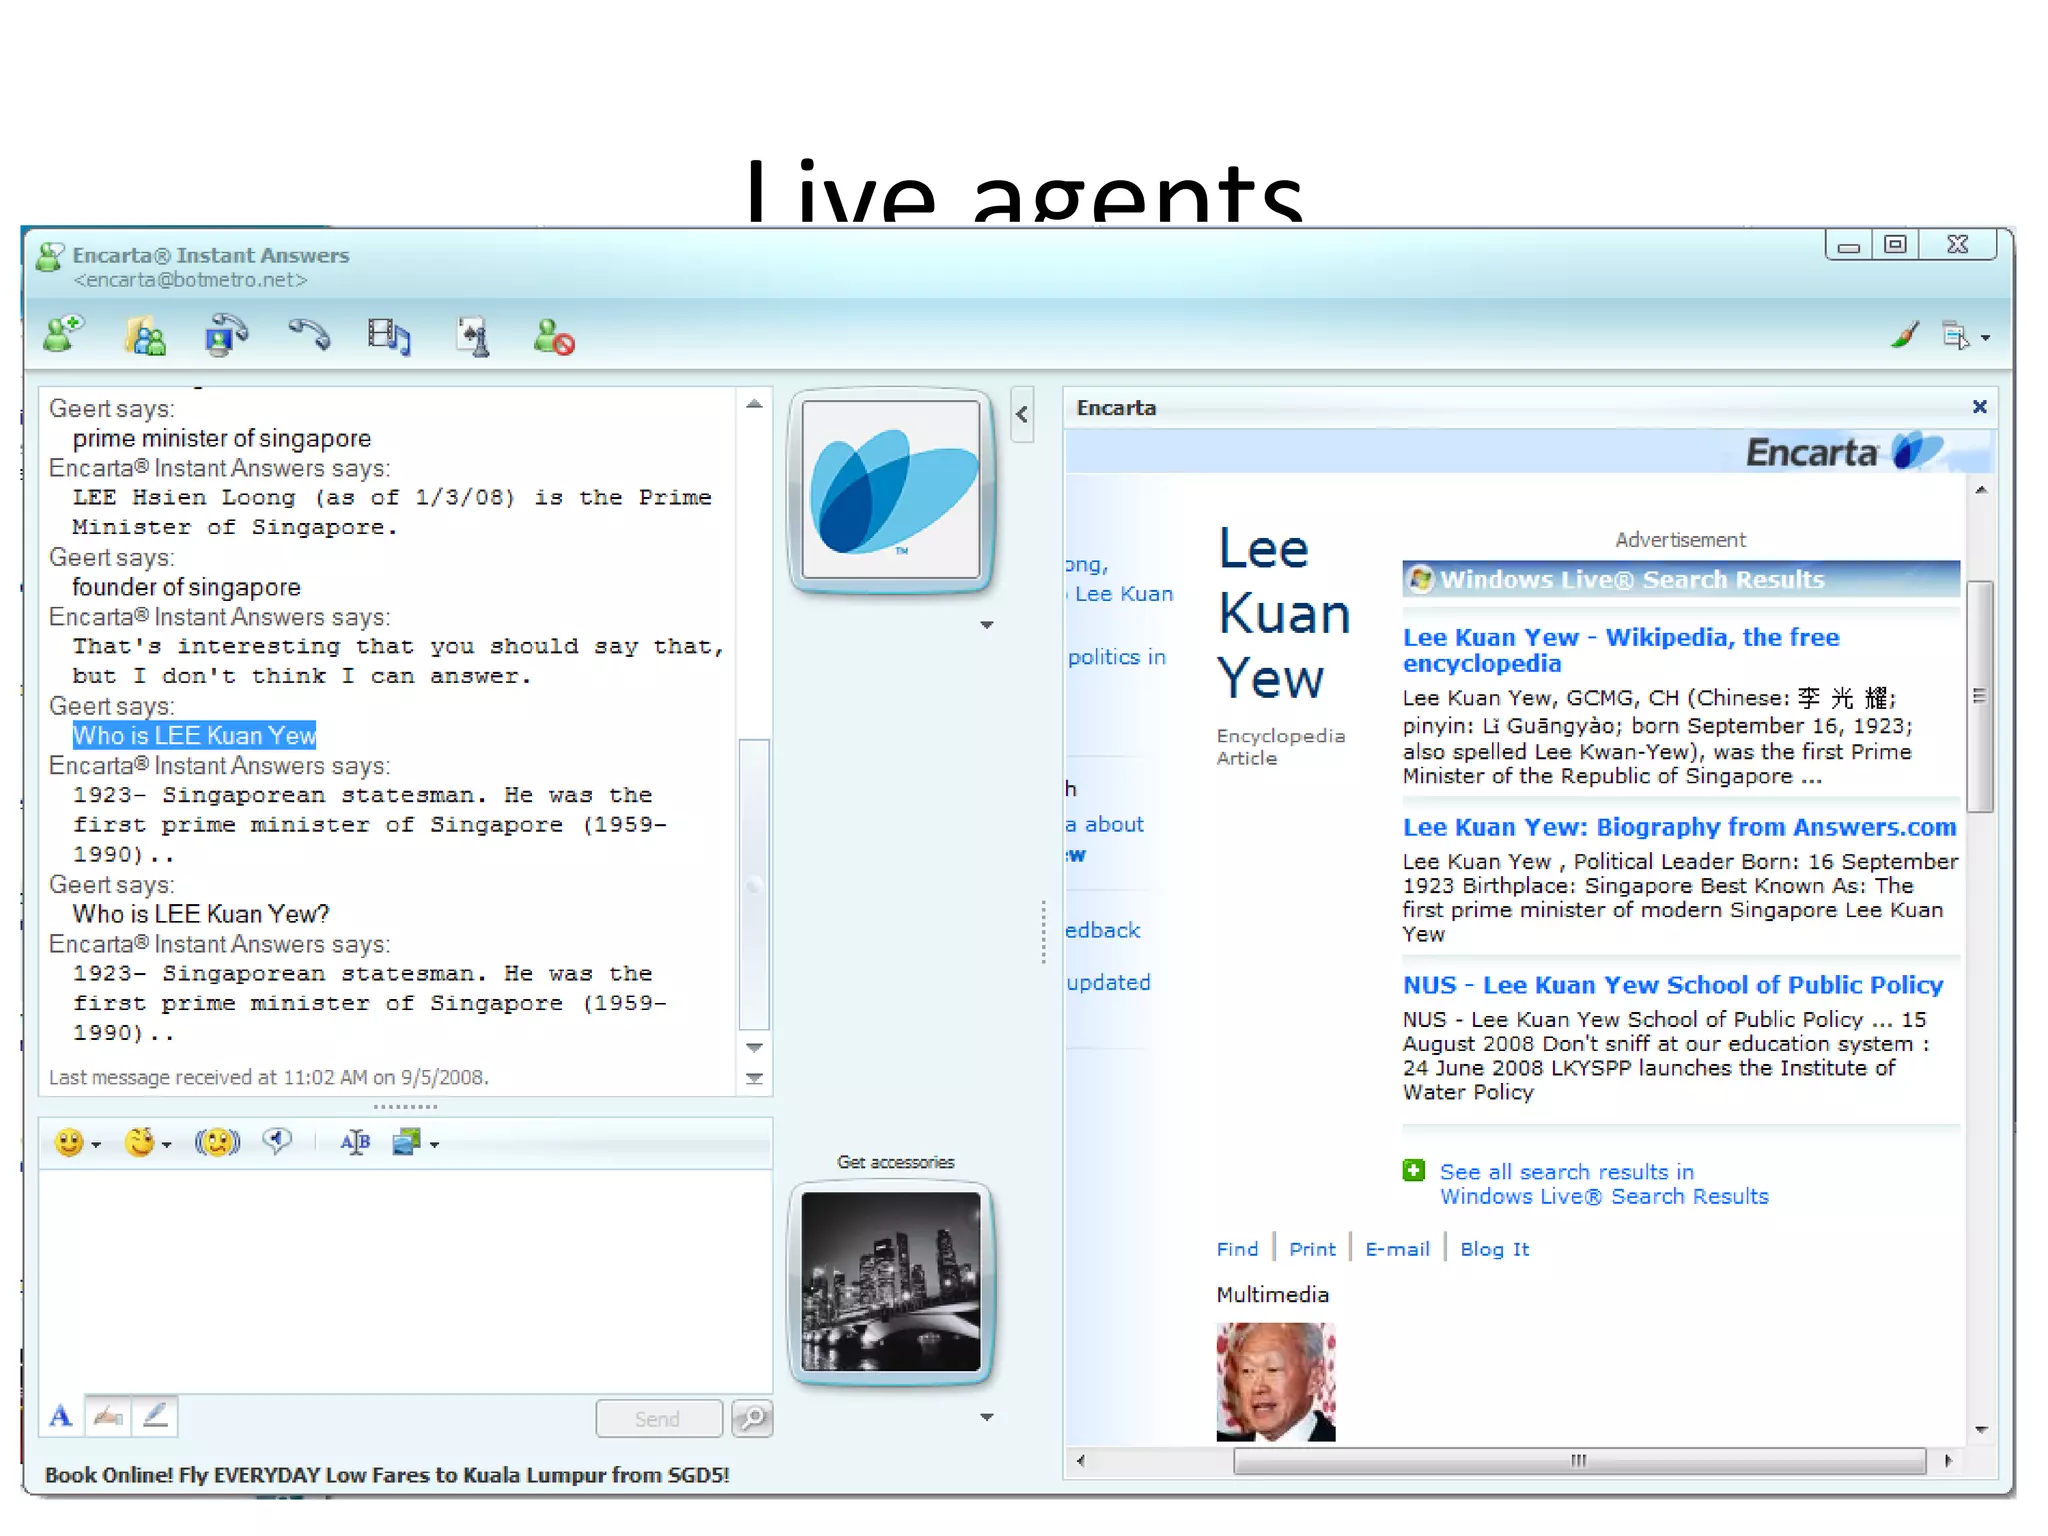Click the E-mail link

click(x=1397, y=1249)
